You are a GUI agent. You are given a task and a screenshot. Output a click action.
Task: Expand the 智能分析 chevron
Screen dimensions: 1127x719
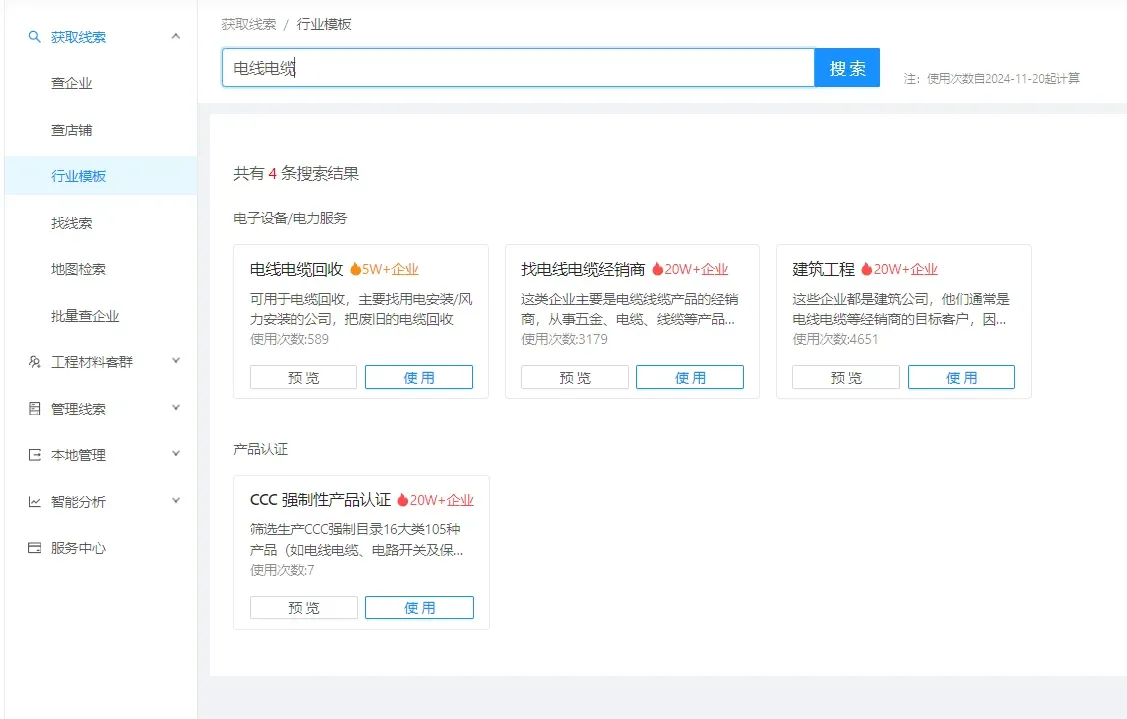click(175, 500)
